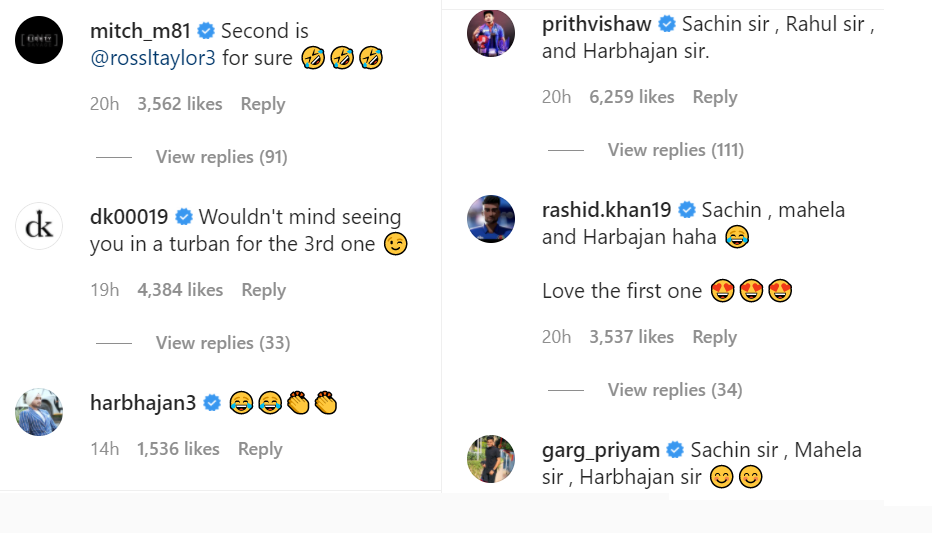Click verified badge next to mitch_m81
Viewport: 932px width, 533px height.
point(205,31)
